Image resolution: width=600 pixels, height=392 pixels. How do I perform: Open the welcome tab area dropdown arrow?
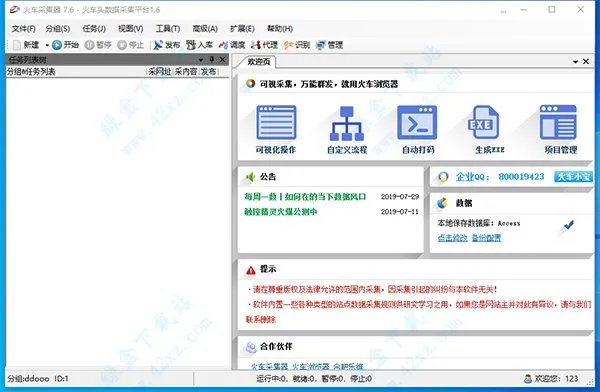coord(576,62)
